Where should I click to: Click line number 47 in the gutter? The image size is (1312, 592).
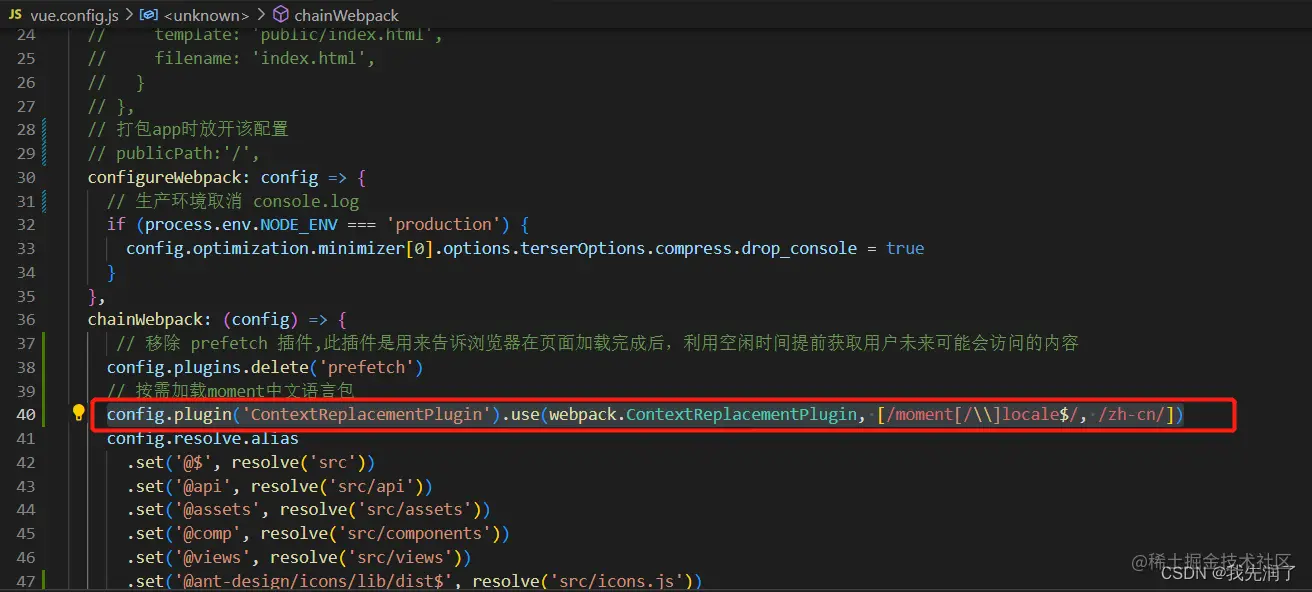26,581
